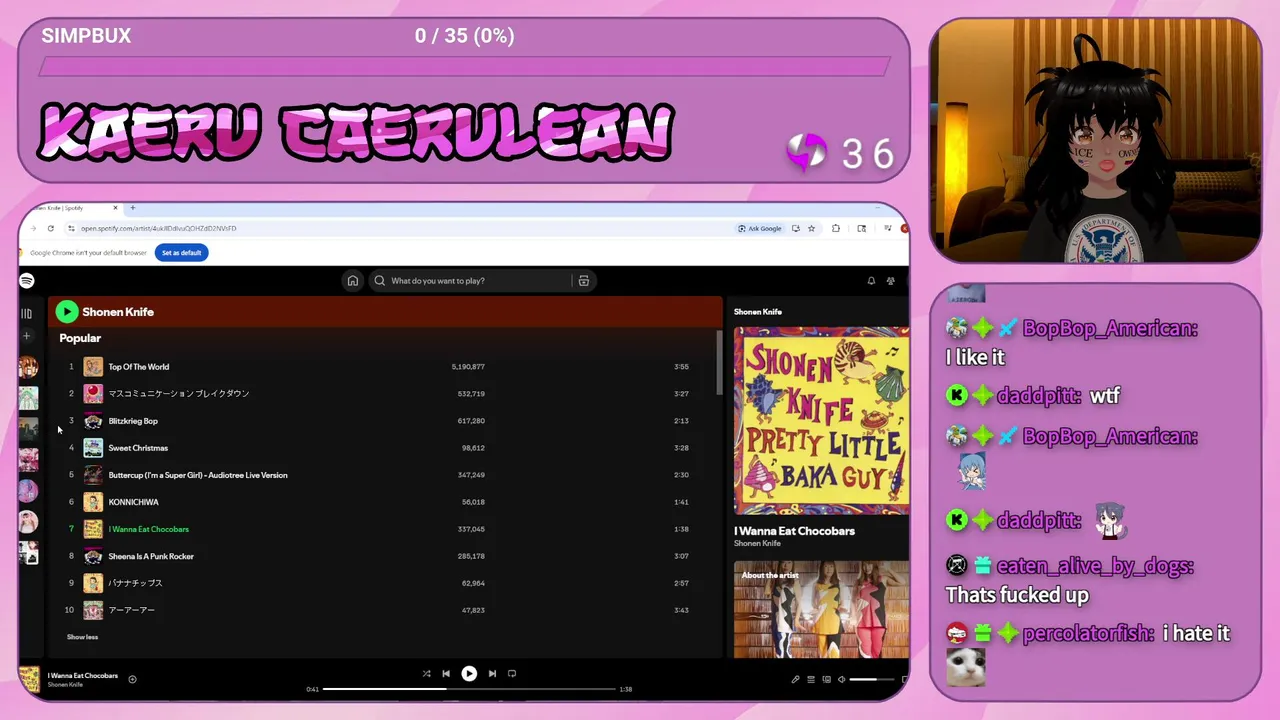Adjust the volume slider
The height and width of the screenshot is (720, 1280).
pos(871,680)
